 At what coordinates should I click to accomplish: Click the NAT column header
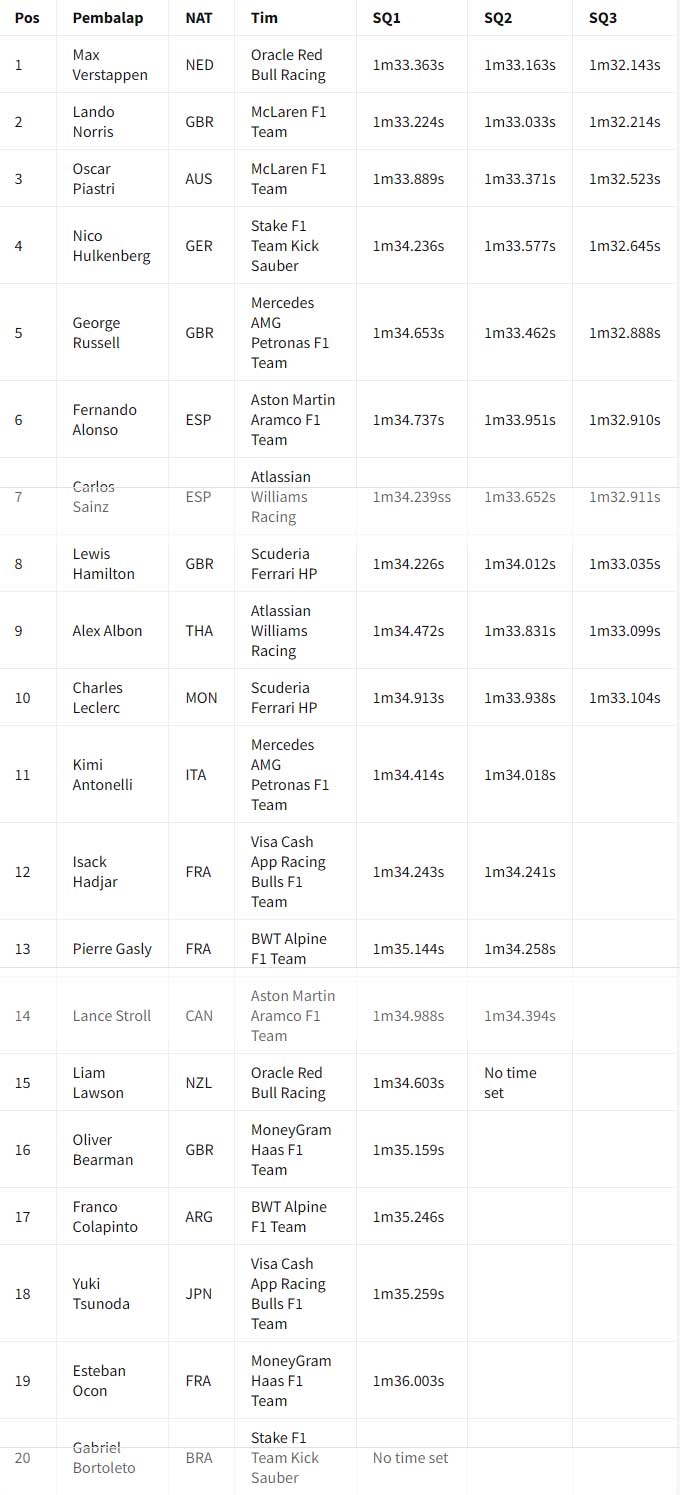tap(198, 18)
